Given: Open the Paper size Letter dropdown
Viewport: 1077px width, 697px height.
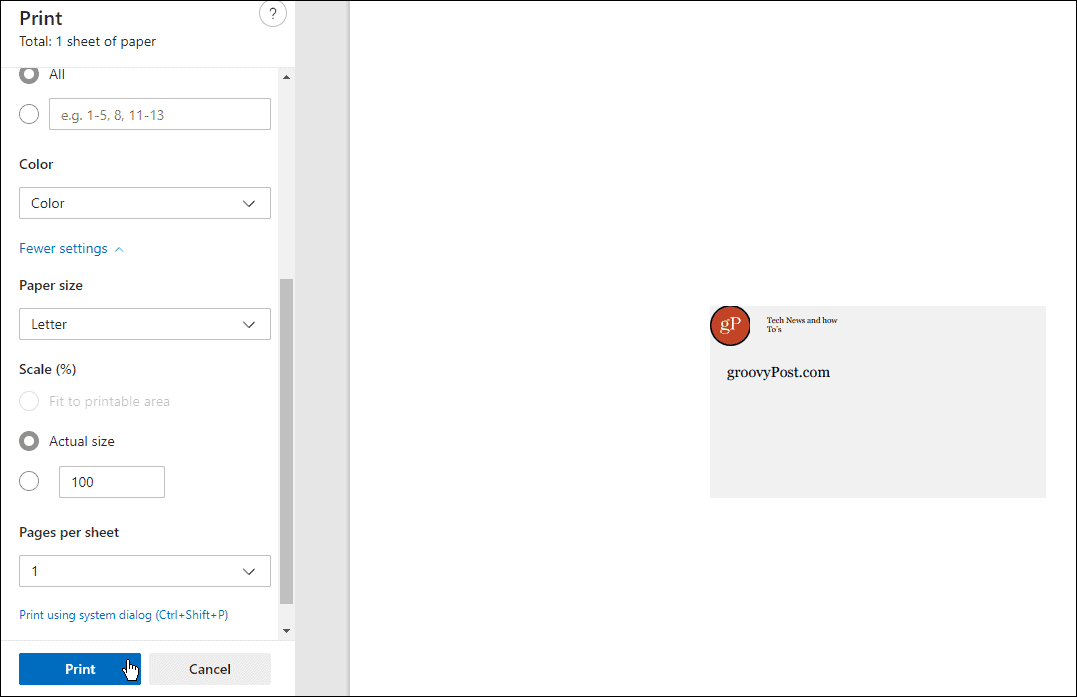Looking at the screenshot, I should (x=145, y=324).
